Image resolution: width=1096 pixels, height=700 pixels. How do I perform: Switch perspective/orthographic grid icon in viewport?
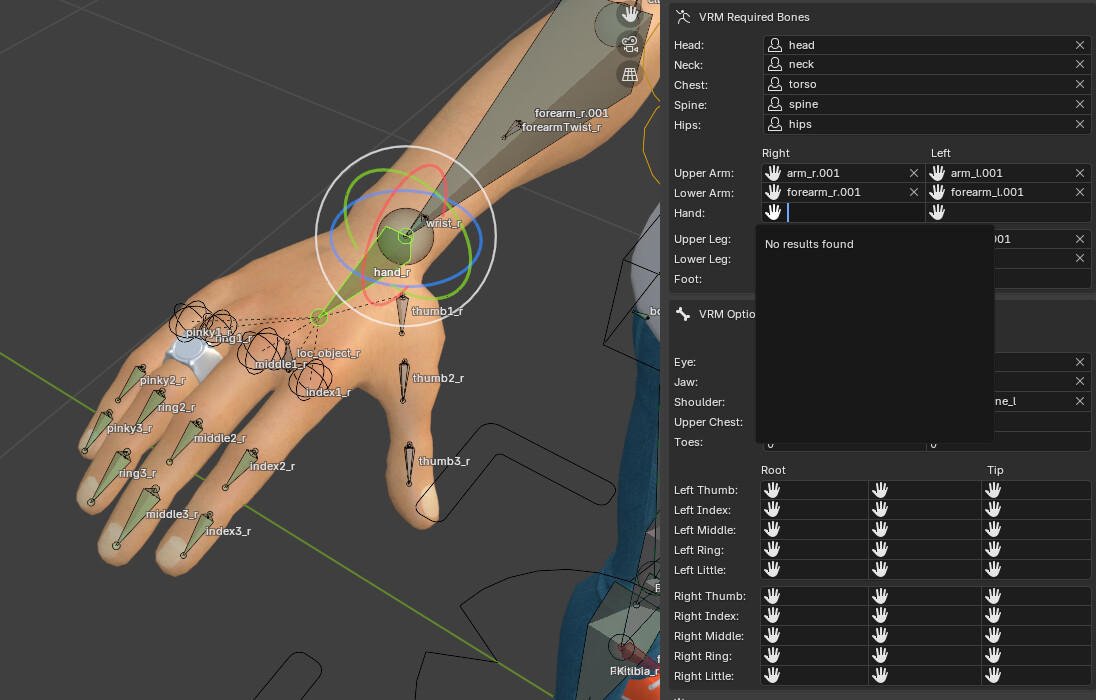tap(630, 74)
